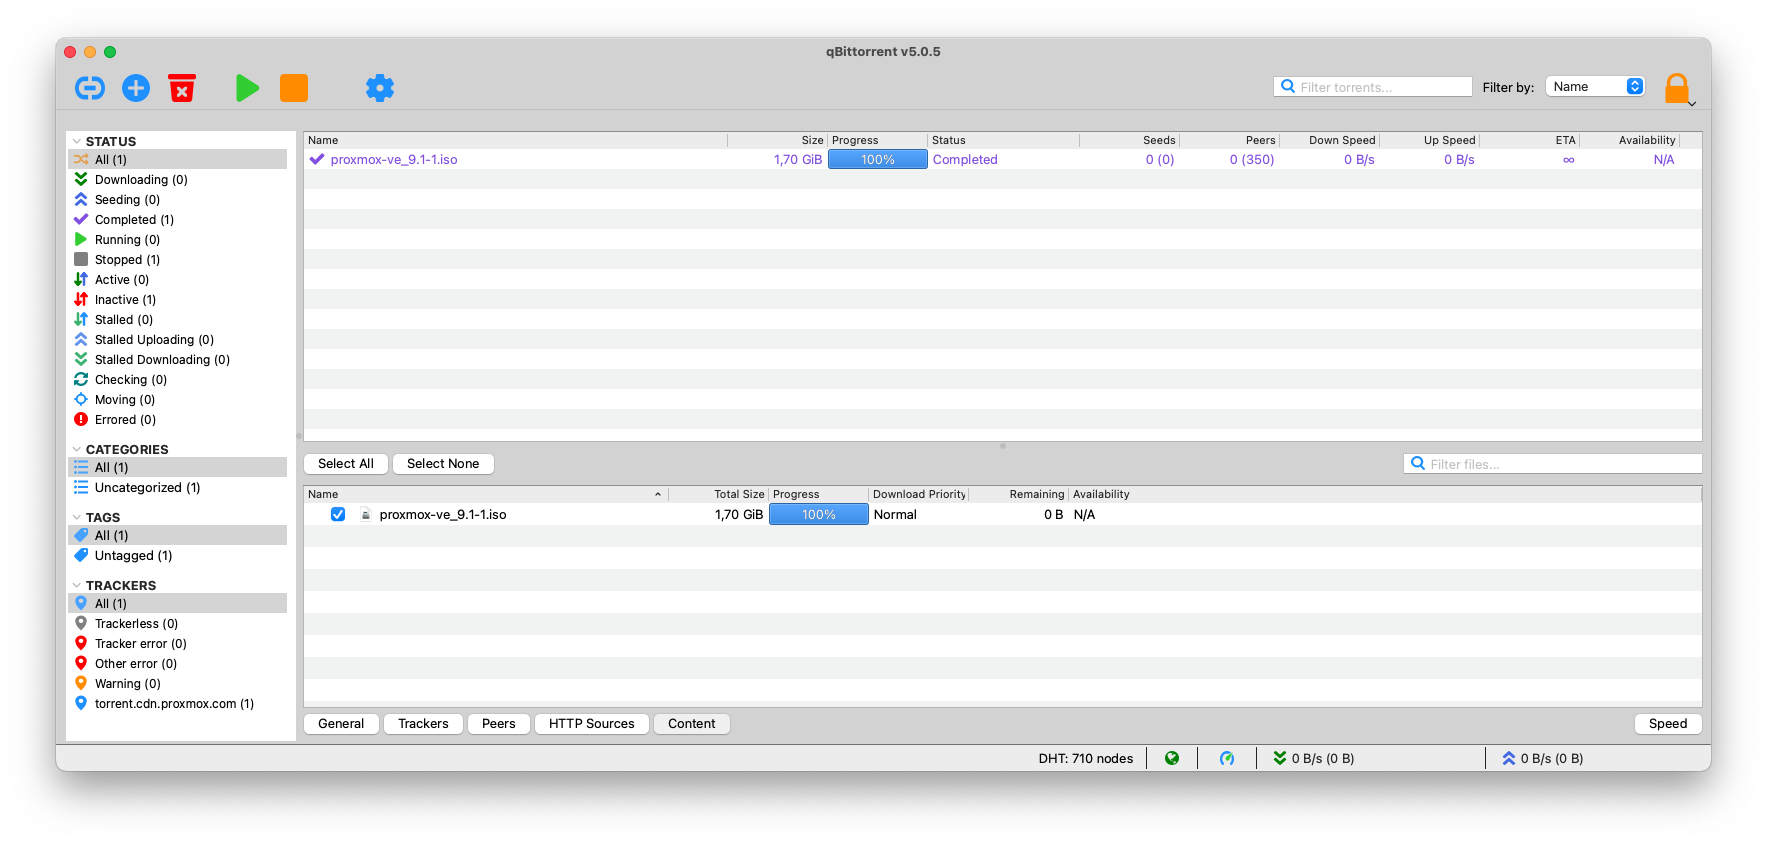1767x845 pixels.
Task: Open the Filter by Name dropdown
Action: (1595, 87)
